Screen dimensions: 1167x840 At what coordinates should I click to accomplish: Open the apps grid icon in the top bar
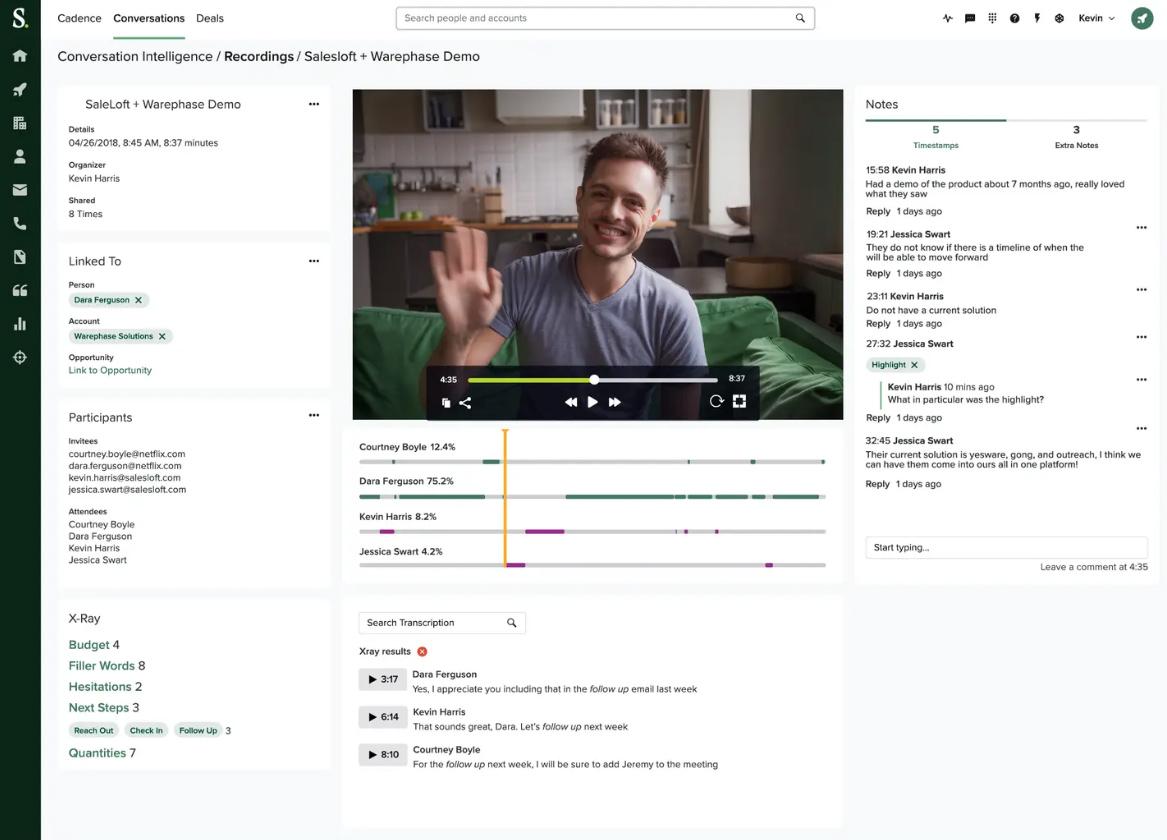coord(992,18)
